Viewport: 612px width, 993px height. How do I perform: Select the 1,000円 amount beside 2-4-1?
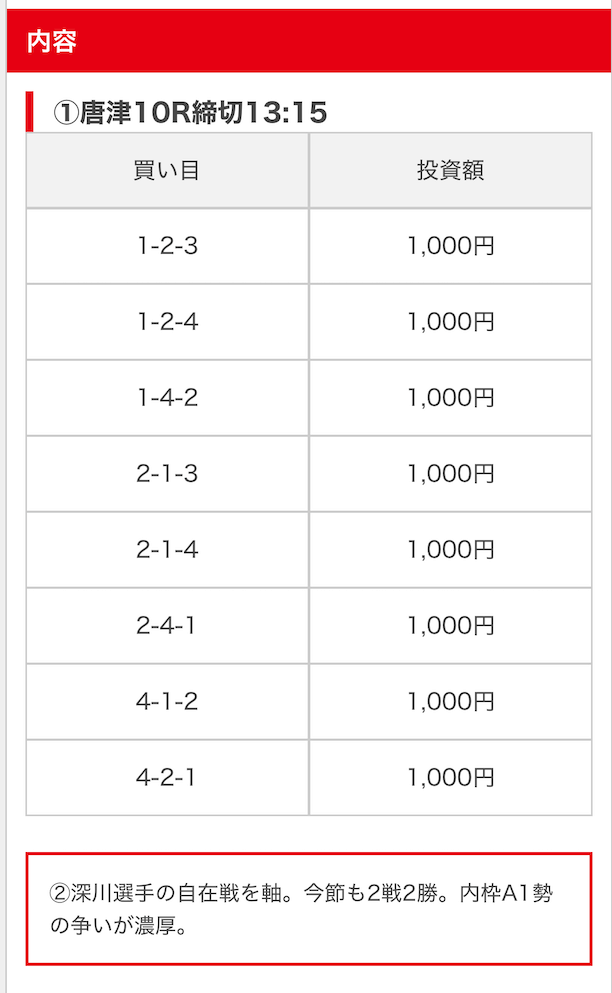tap(450, 626)
